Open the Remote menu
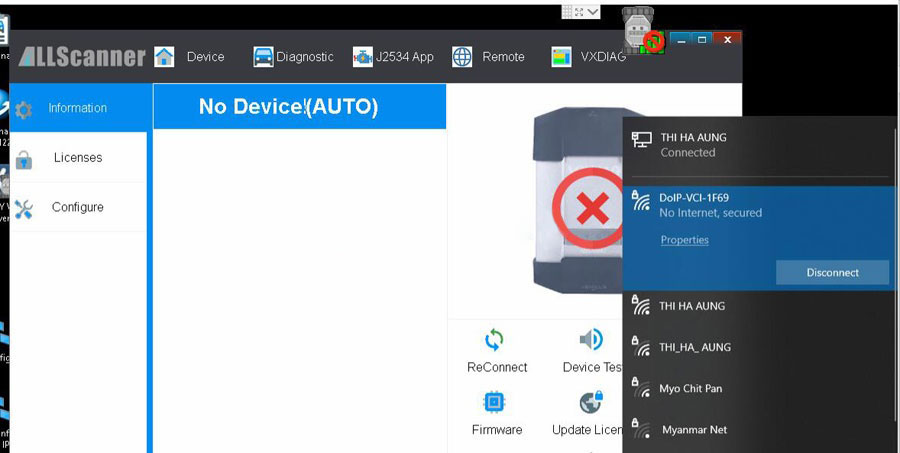This screenshot has width=900, height=453. click(503, 57)
